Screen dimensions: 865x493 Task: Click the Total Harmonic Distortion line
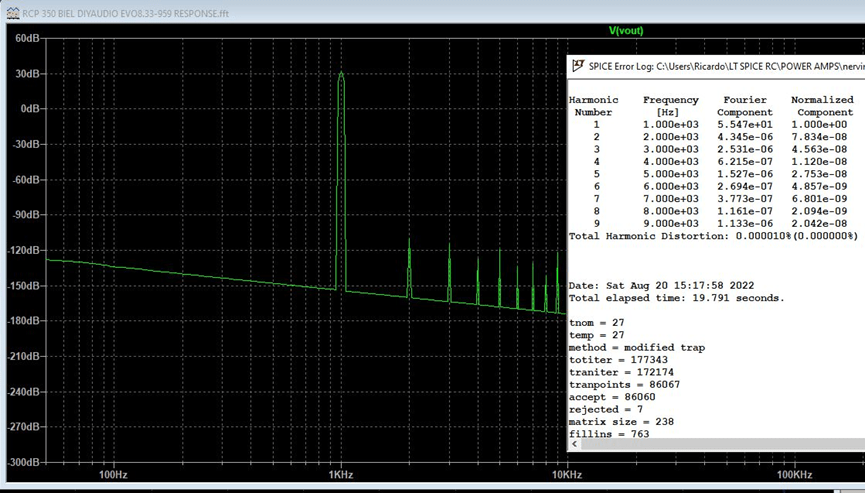click(x=713, y=236)
